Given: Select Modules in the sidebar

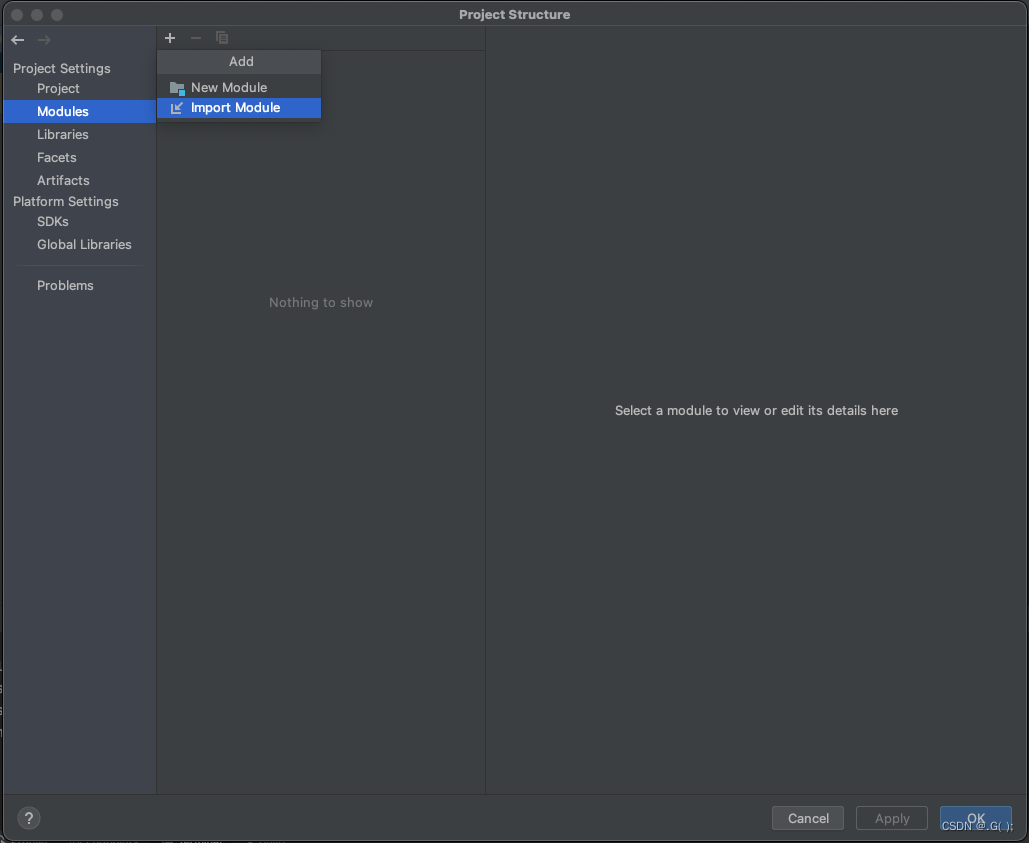Looking at the screenshot, I should tap(79, 112).
